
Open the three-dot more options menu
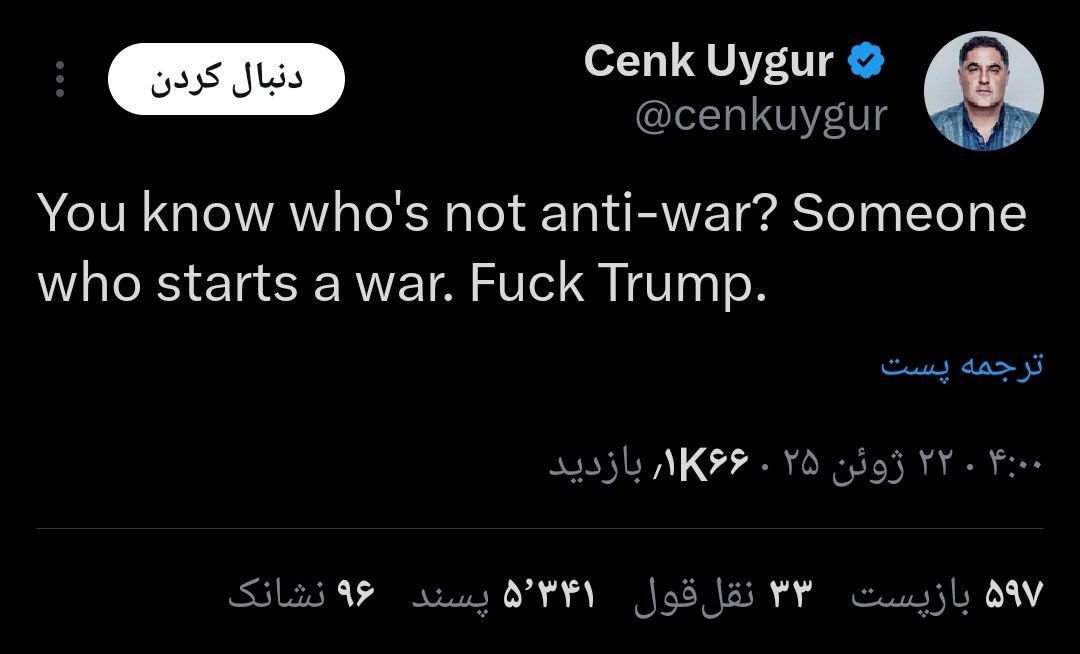(60, 79)
